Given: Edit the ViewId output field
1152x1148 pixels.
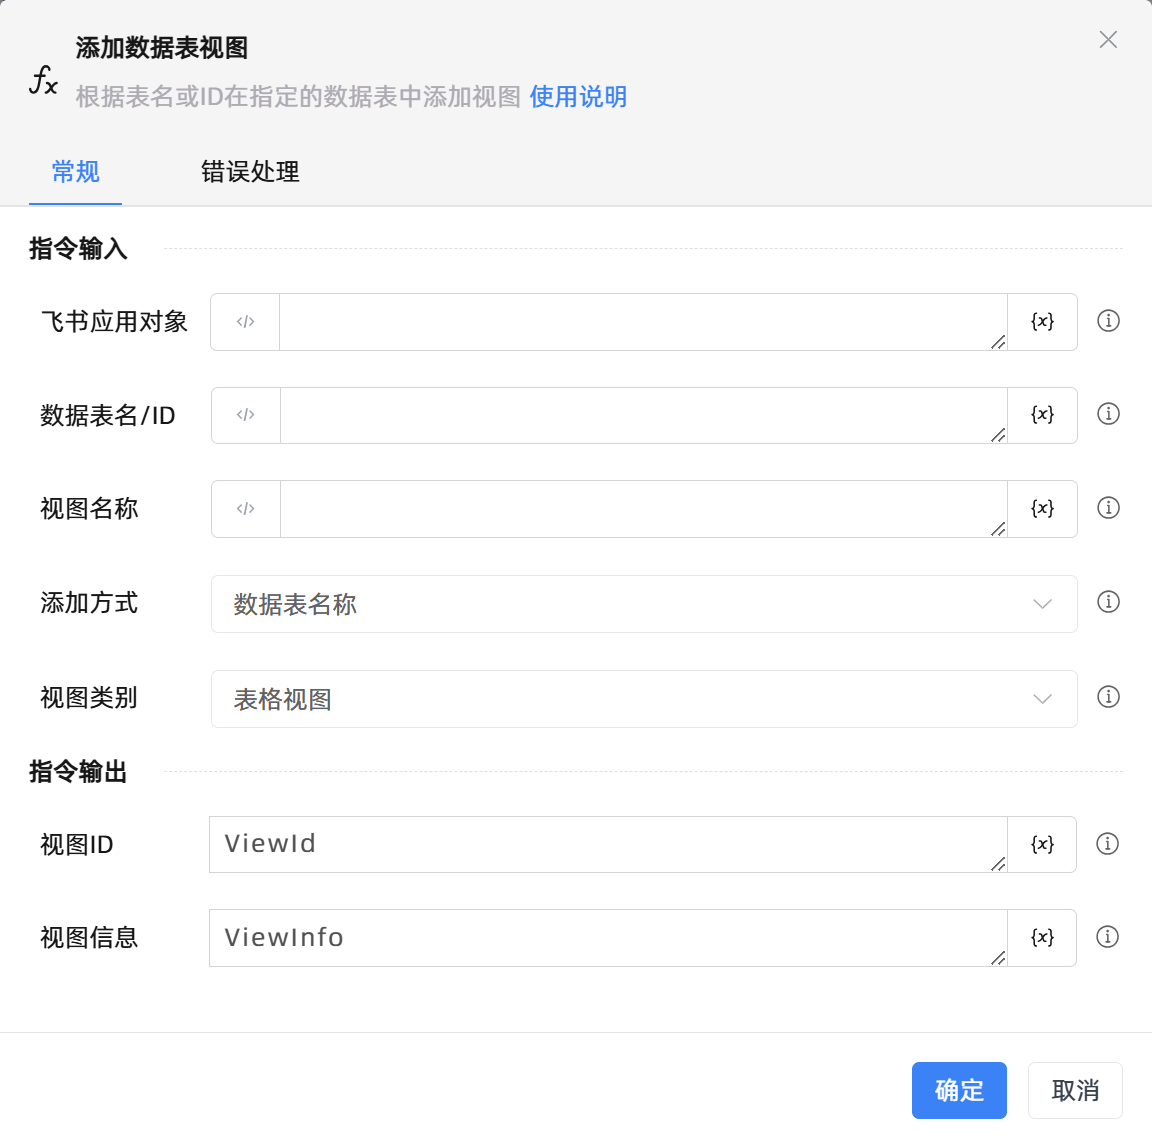Looking at the screenshot, I should point(608,845).
